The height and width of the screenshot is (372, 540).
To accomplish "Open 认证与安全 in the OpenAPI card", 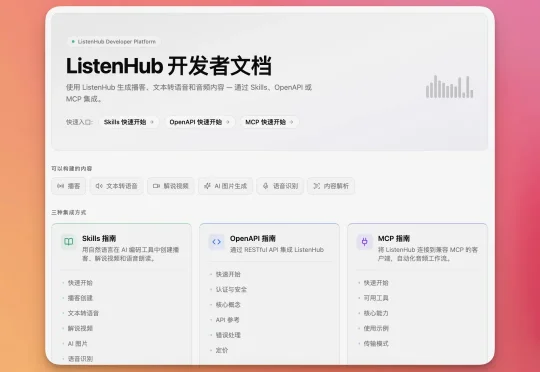I will pyautogui.click(x=231, y=289).
